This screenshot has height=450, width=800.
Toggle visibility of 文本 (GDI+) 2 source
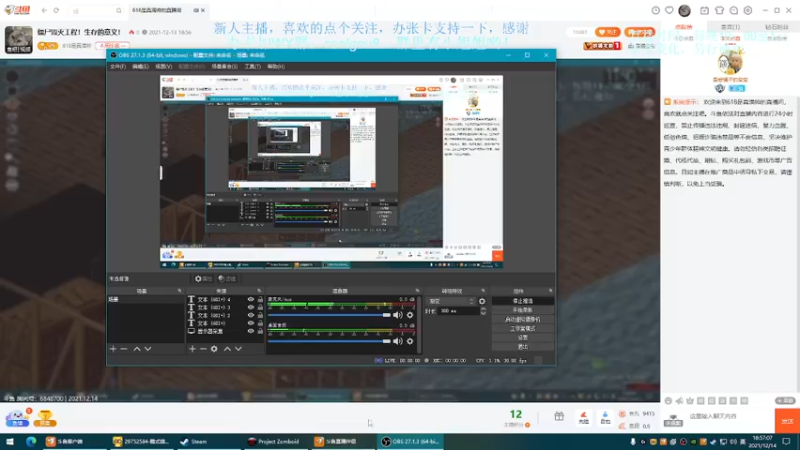coord(251,315)
